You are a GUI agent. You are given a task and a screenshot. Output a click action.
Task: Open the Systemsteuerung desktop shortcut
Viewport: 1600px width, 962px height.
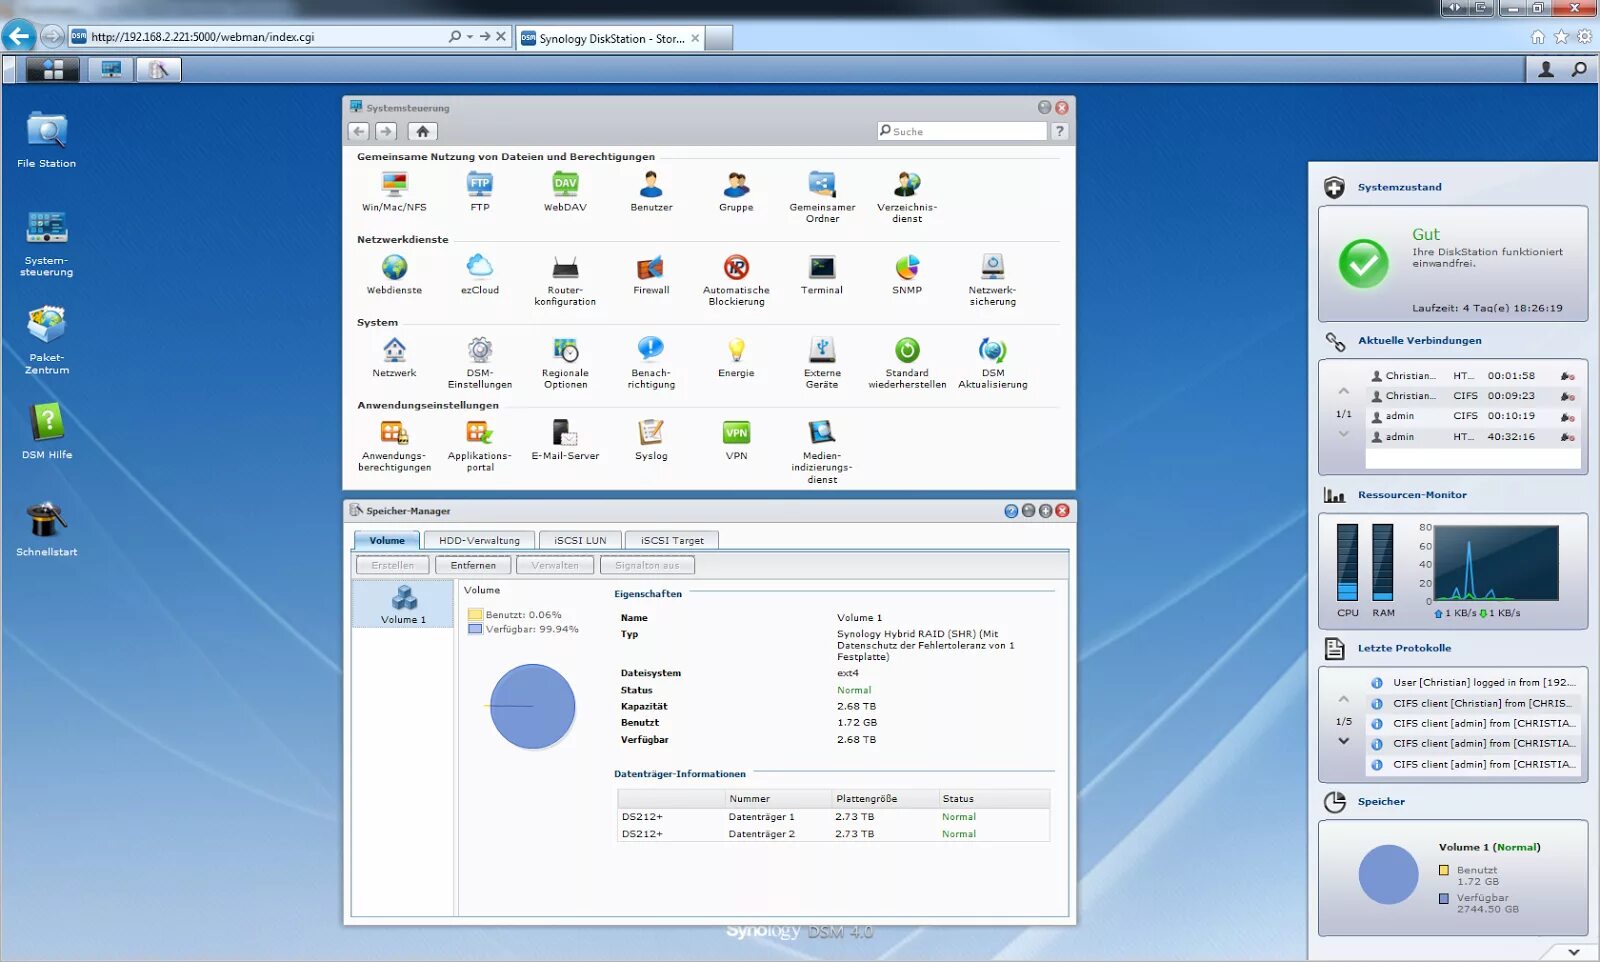coord(46,243)
